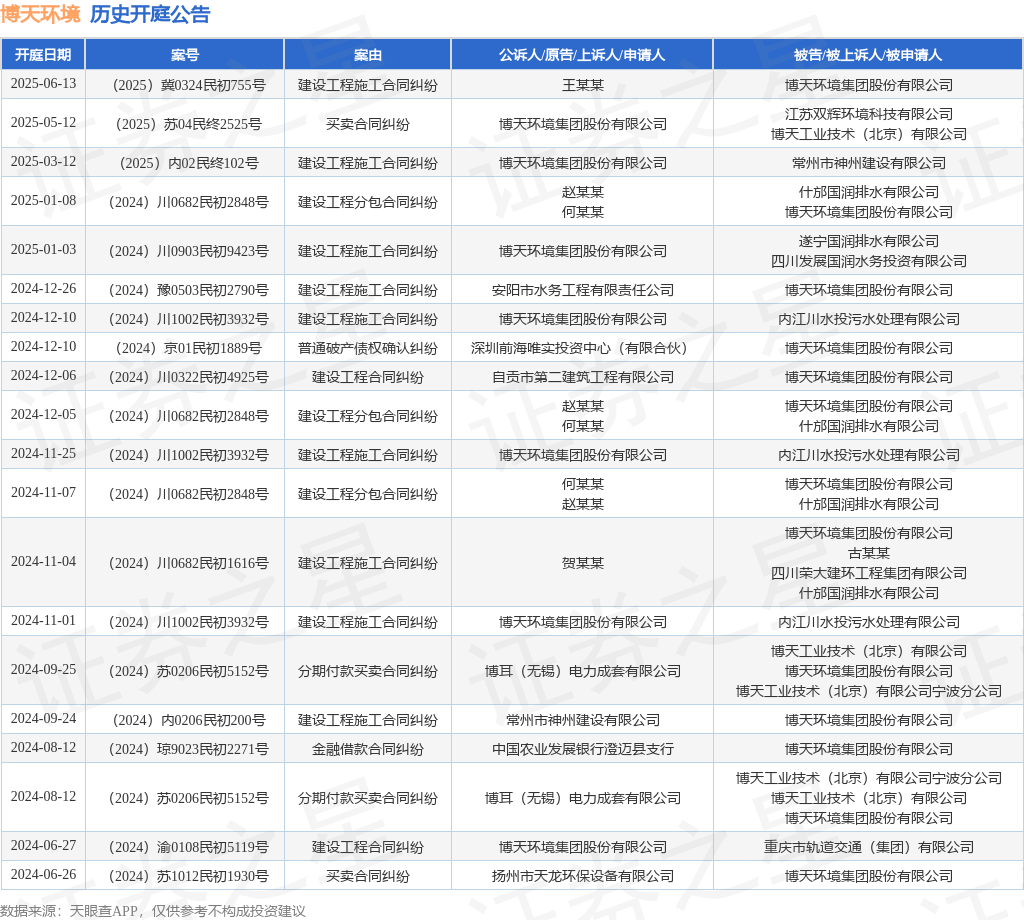The width and height of the screenshot is (1024, 920).
Task: Click the date 2024-11-01
Action: 43,620
